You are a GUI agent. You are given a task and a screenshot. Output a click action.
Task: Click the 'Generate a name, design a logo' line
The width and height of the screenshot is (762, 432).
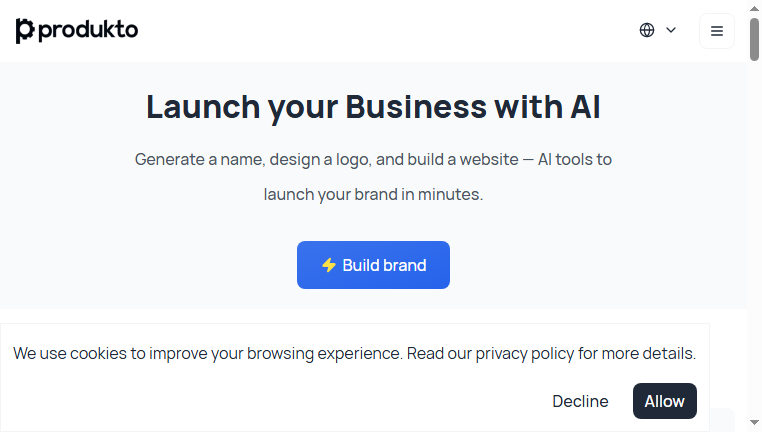click(373, 159)
